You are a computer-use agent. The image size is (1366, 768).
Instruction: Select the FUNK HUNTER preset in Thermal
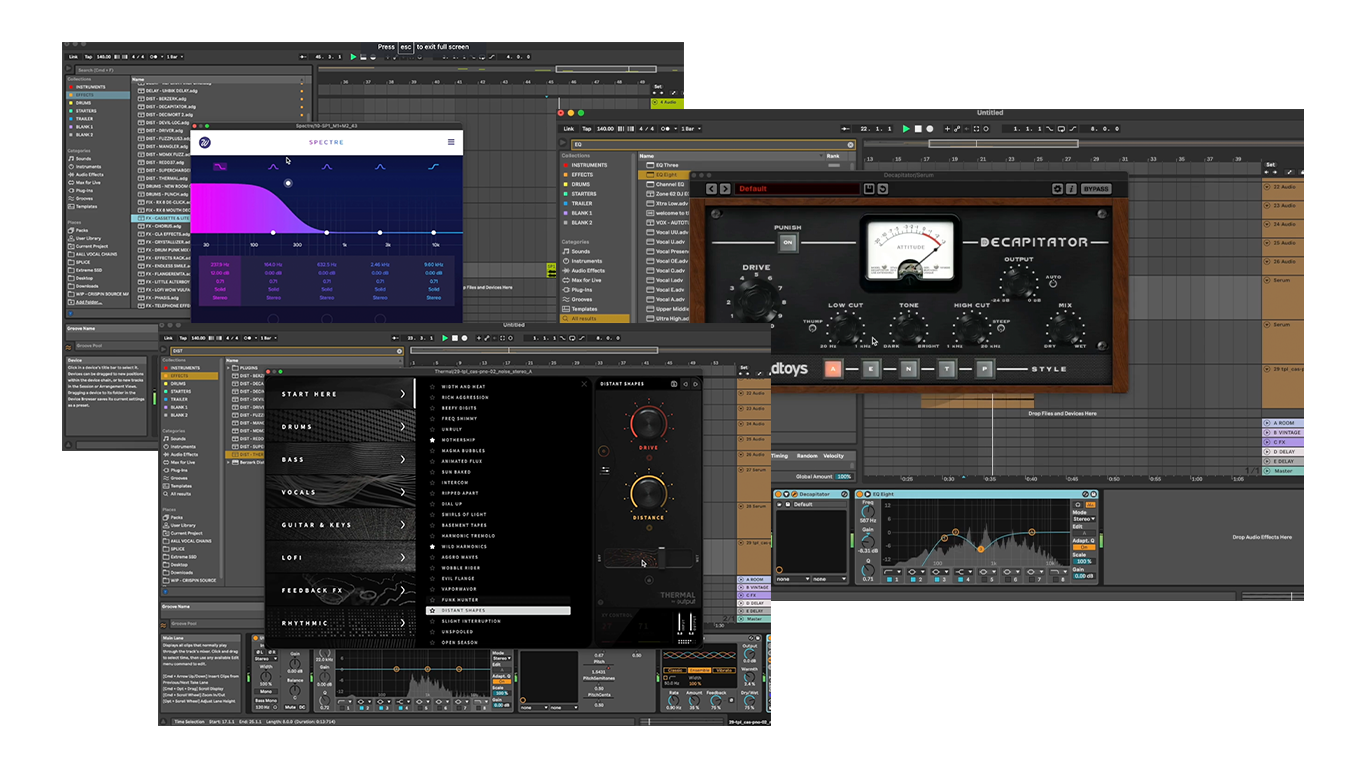(460, 600)
